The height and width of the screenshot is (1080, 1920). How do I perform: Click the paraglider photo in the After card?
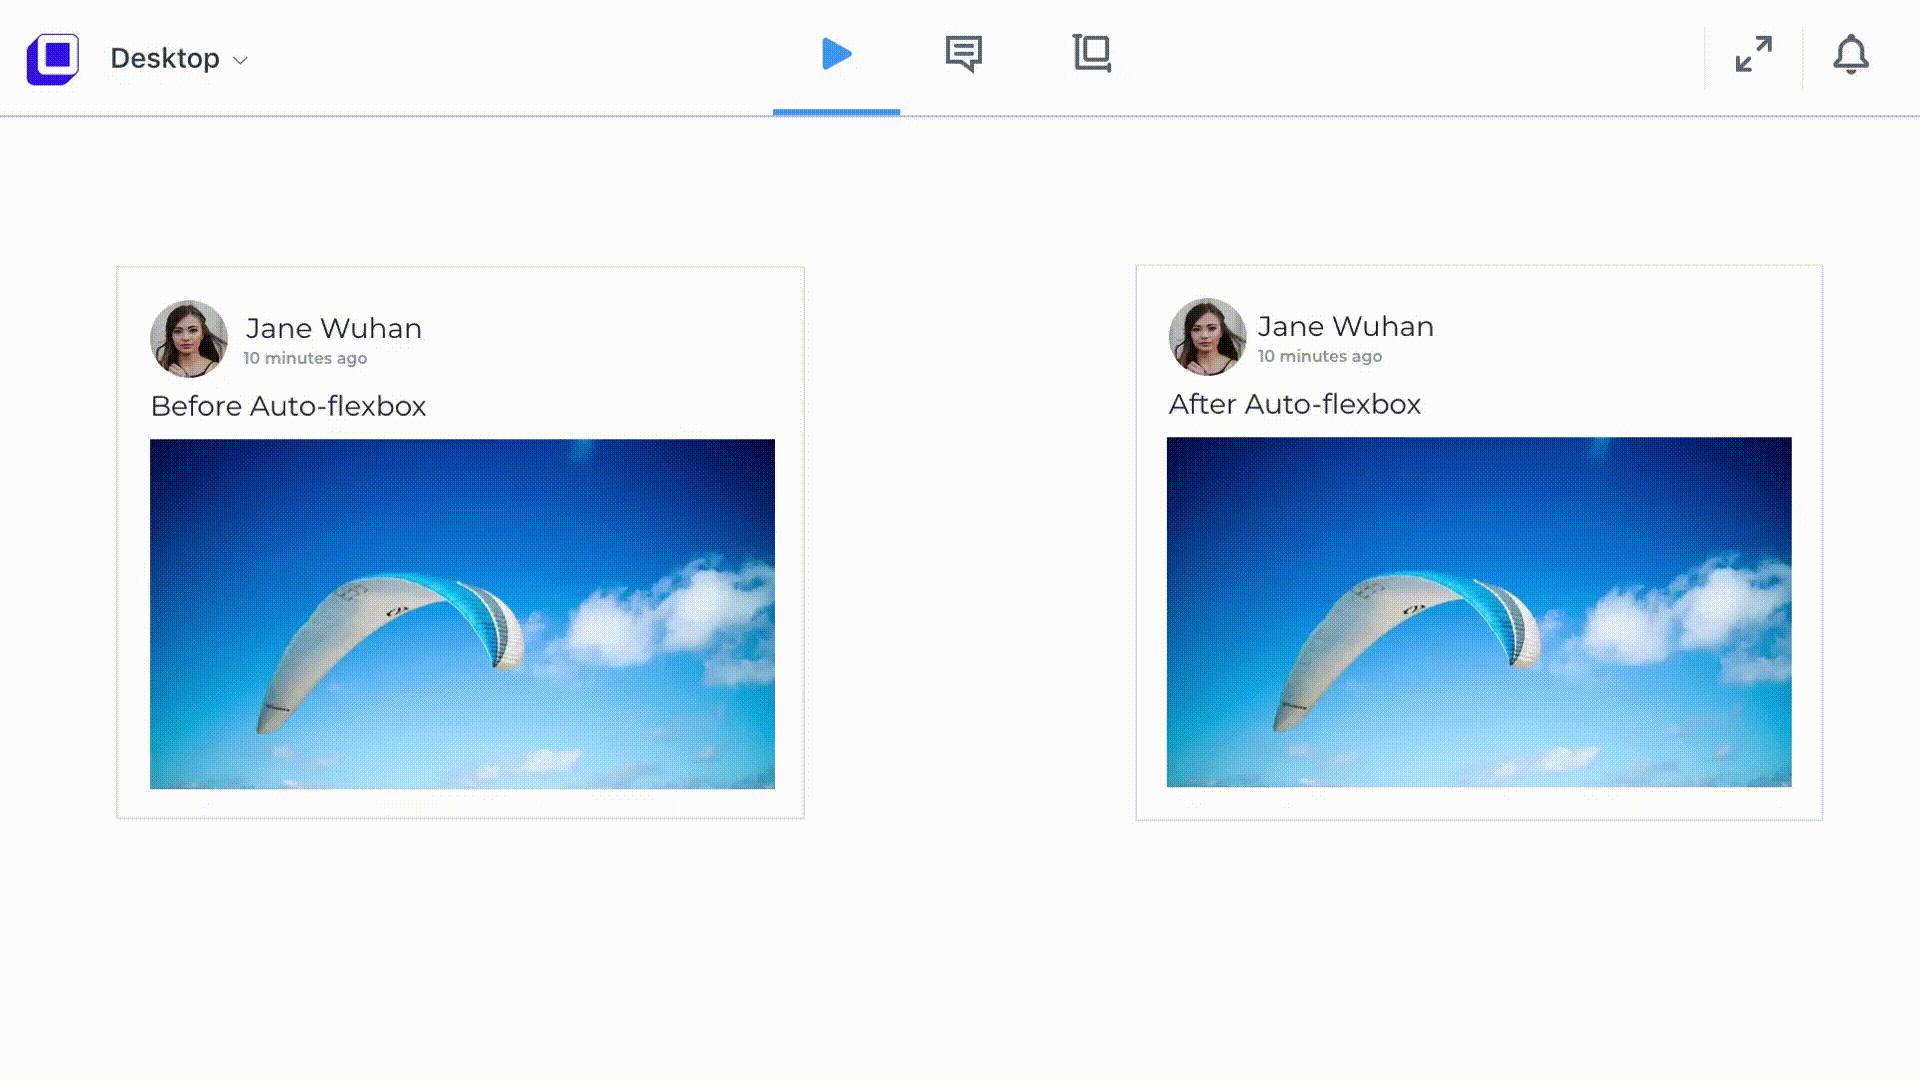coord(1479,611)
